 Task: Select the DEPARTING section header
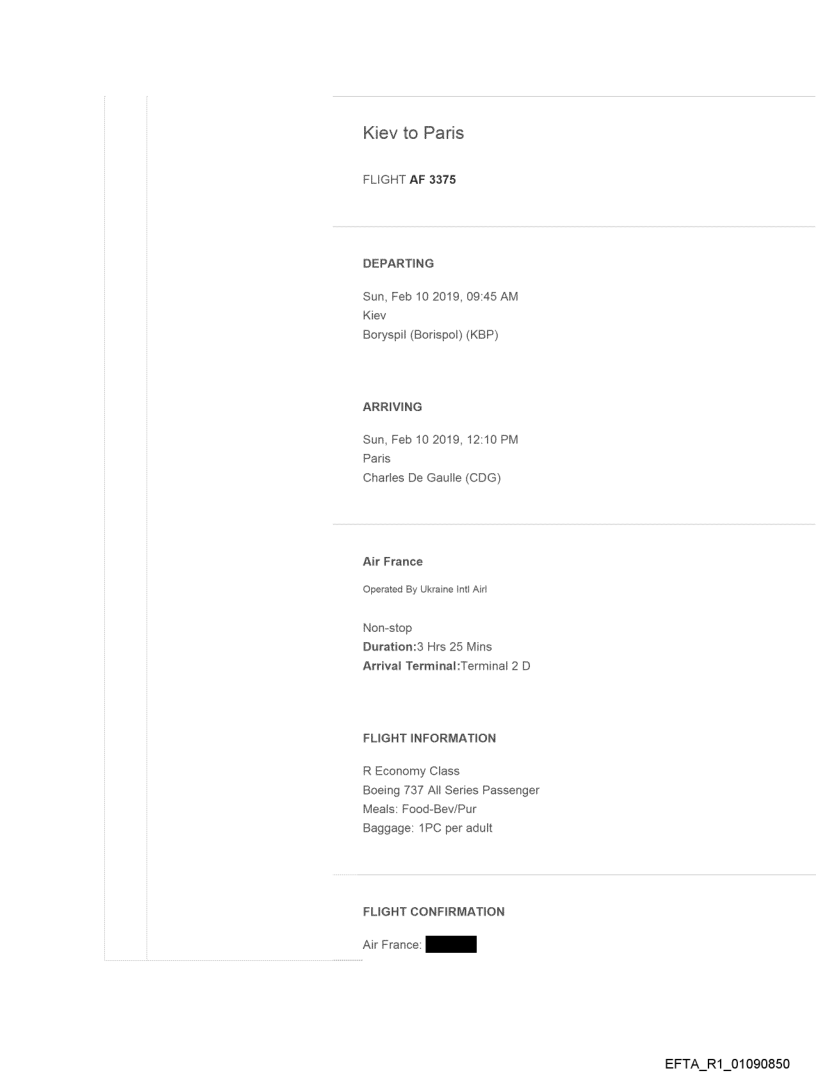pyautogui.click(x=398, y=264)
